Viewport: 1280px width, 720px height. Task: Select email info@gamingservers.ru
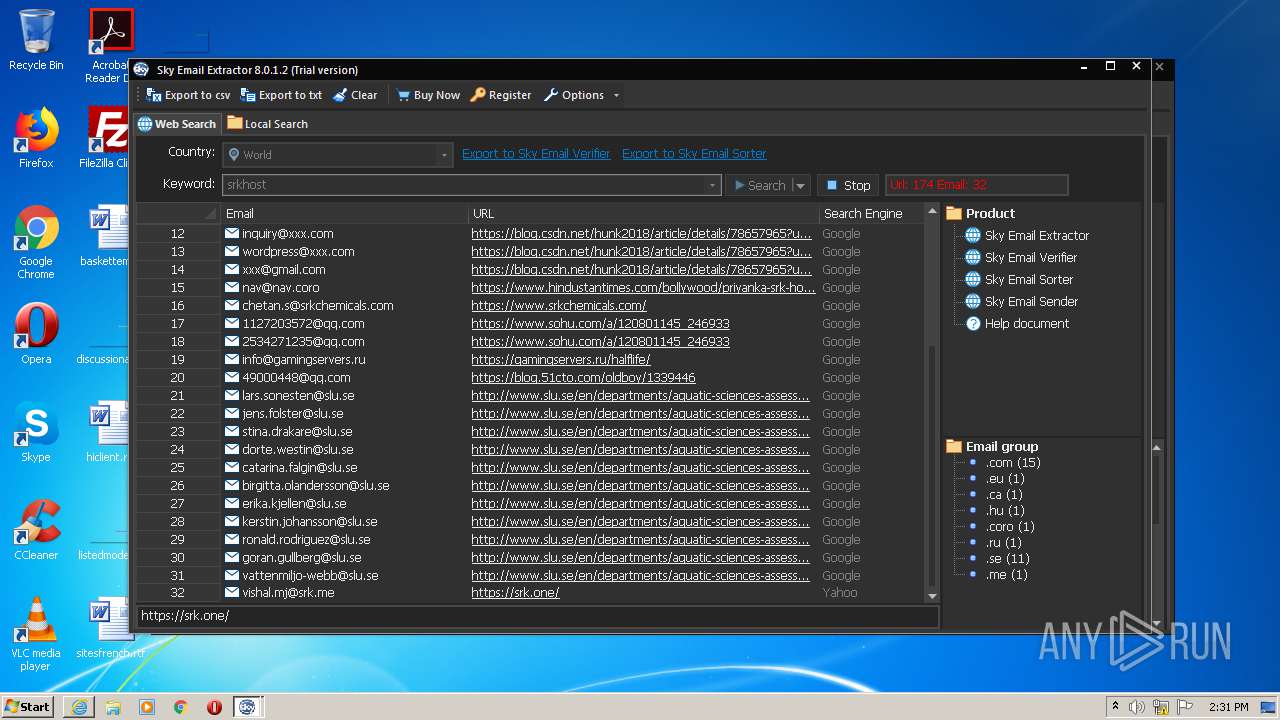pos(303,360)
